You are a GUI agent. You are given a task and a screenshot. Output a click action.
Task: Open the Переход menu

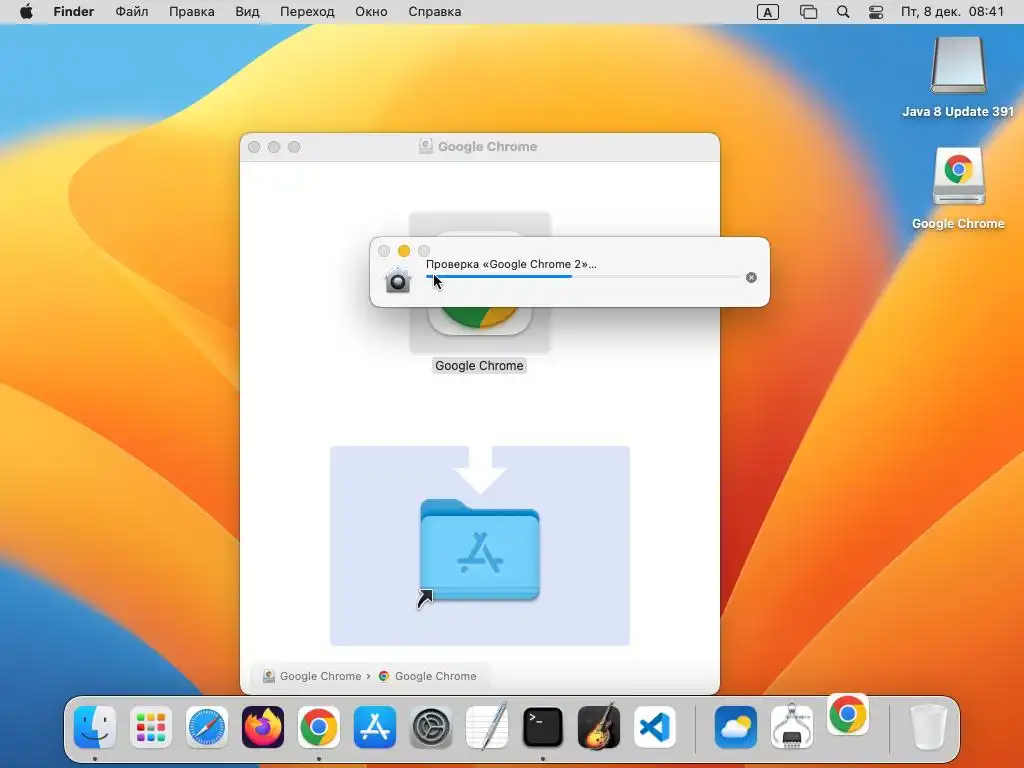(x=307, y=12)
